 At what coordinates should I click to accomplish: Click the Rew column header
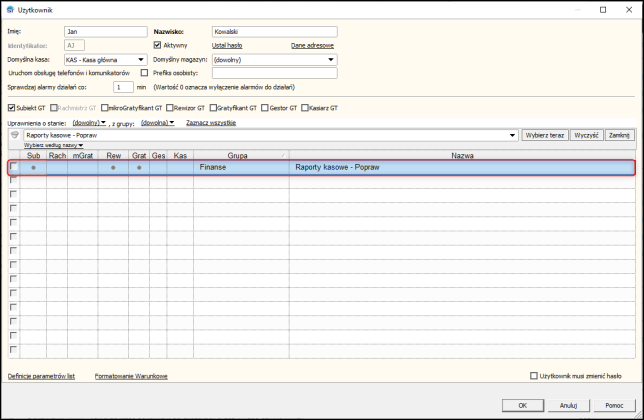pyautogui.click(x=113, y=156)
